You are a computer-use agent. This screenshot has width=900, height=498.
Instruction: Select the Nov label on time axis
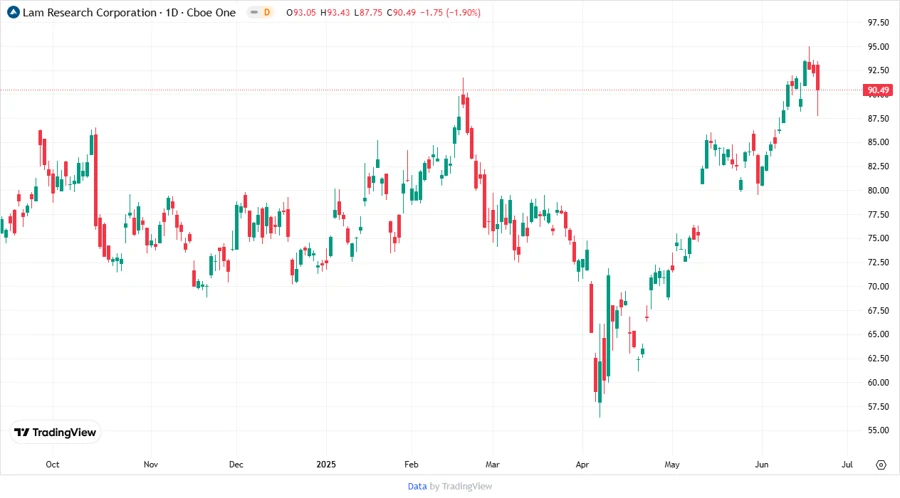(x=150, y=464)
